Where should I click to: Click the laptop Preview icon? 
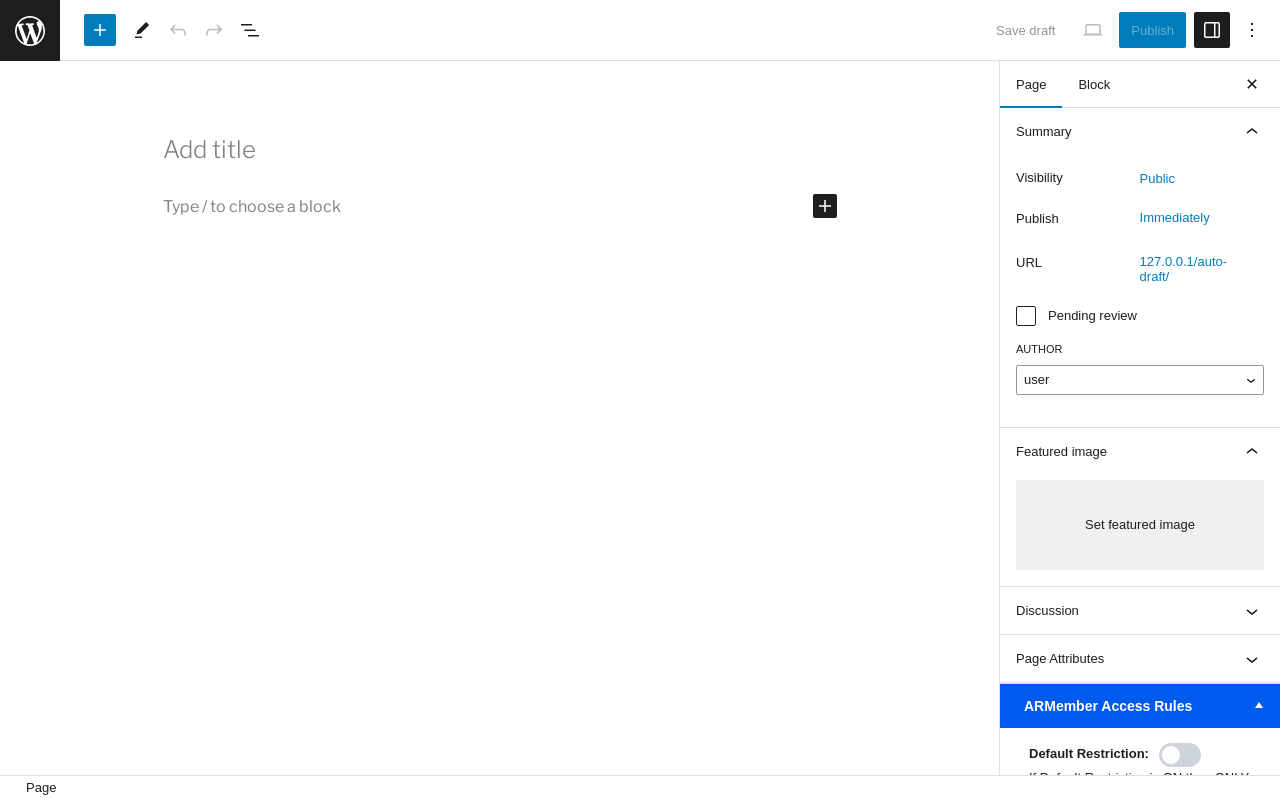[x=1093, y=30]
